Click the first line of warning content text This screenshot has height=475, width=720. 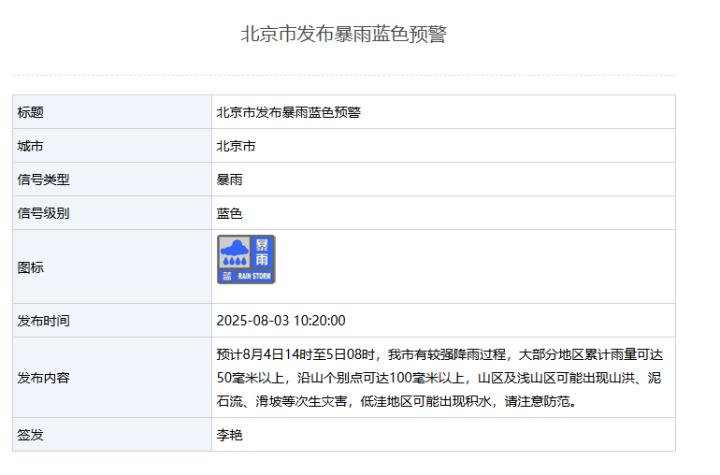point(440,355)
